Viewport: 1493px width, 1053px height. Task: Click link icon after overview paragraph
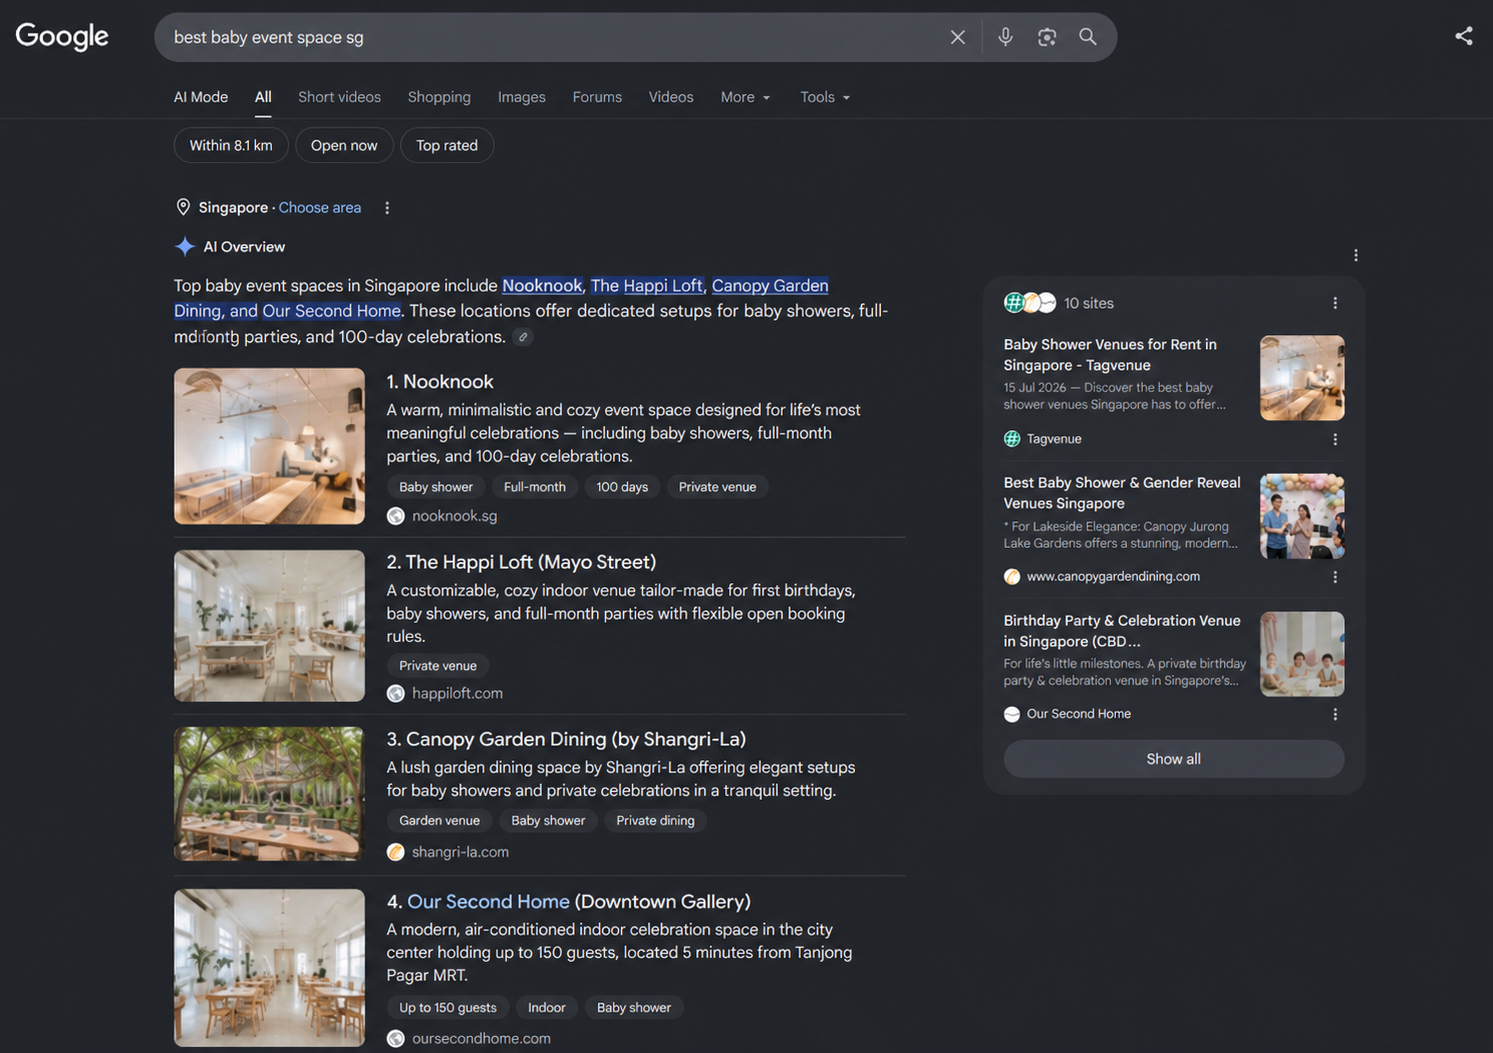tap(522, 337)
